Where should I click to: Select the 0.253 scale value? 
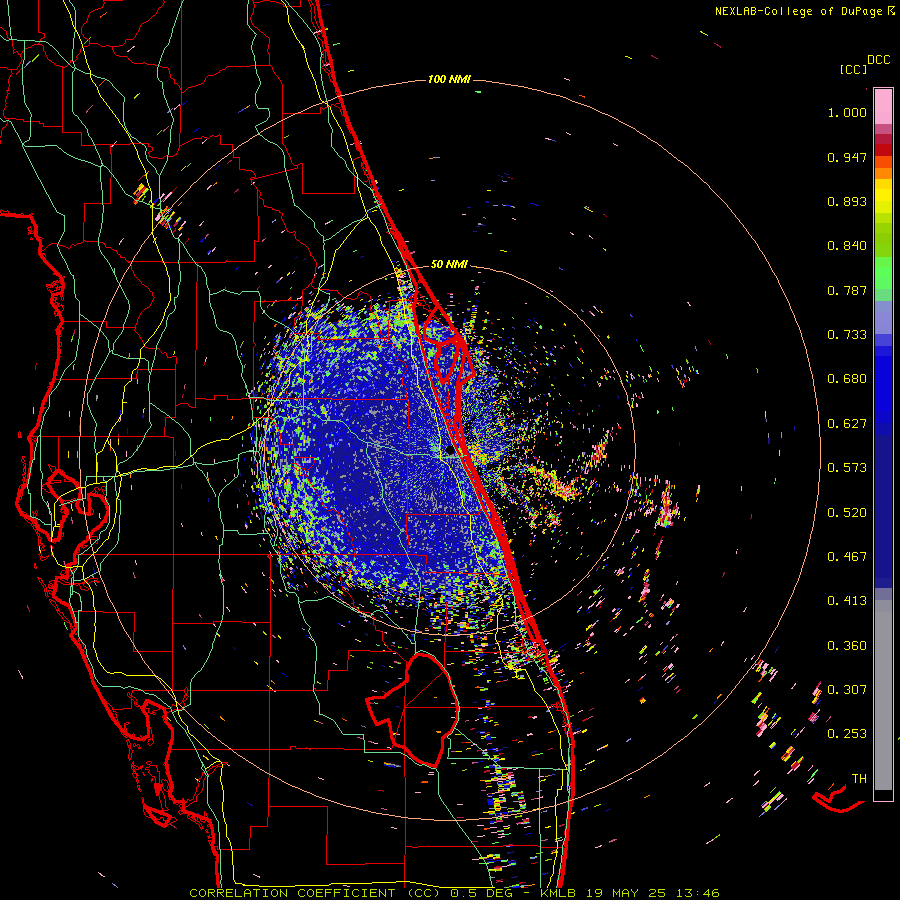click(847, 734)
